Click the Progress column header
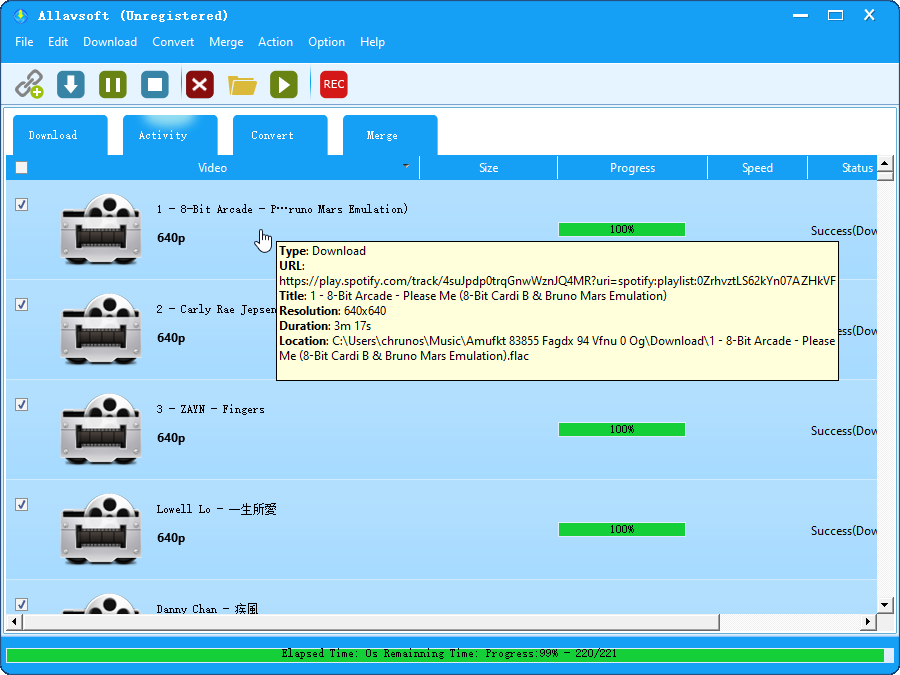The width and height of the screenshot is (900, 675). coord(632,168)
